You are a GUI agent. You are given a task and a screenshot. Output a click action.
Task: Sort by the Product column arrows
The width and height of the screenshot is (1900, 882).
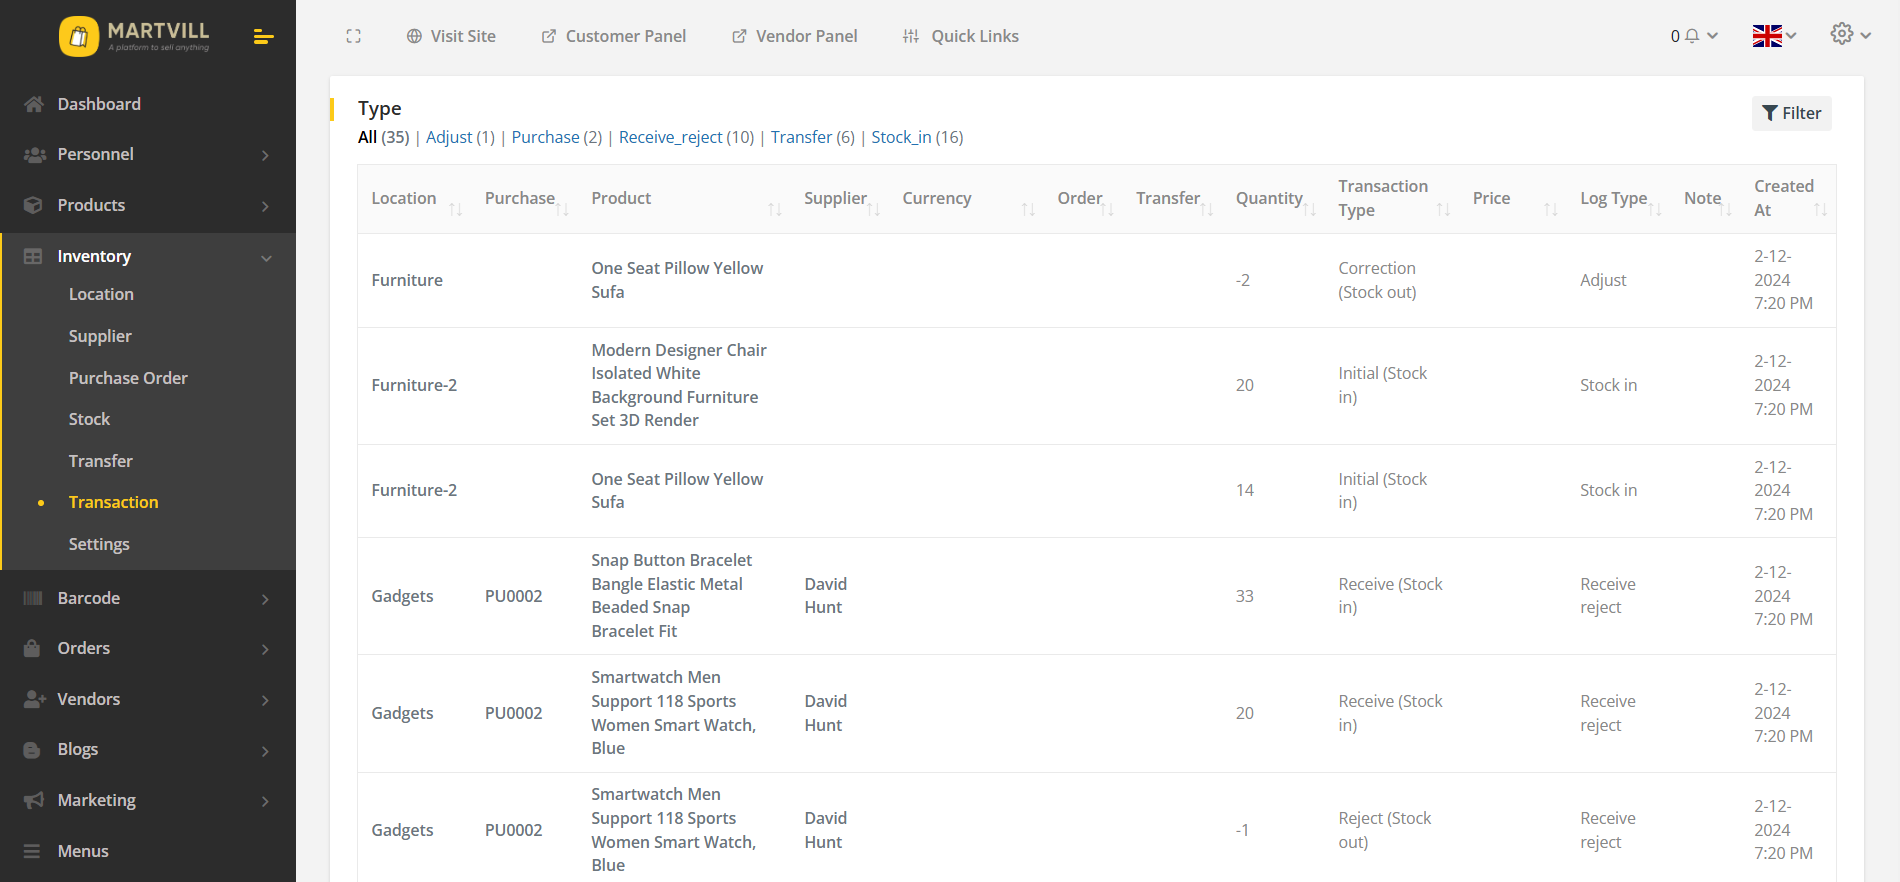(774, 209)
